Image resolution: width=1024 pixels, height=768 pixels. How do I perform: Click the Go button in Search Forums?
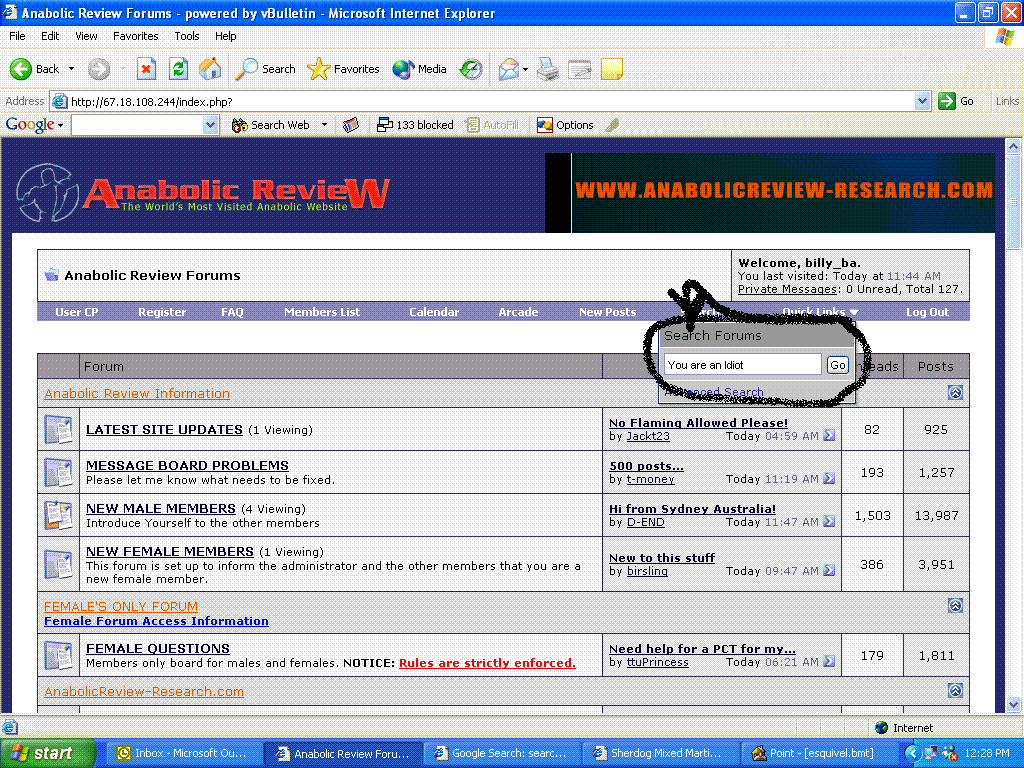click(838, 365)
